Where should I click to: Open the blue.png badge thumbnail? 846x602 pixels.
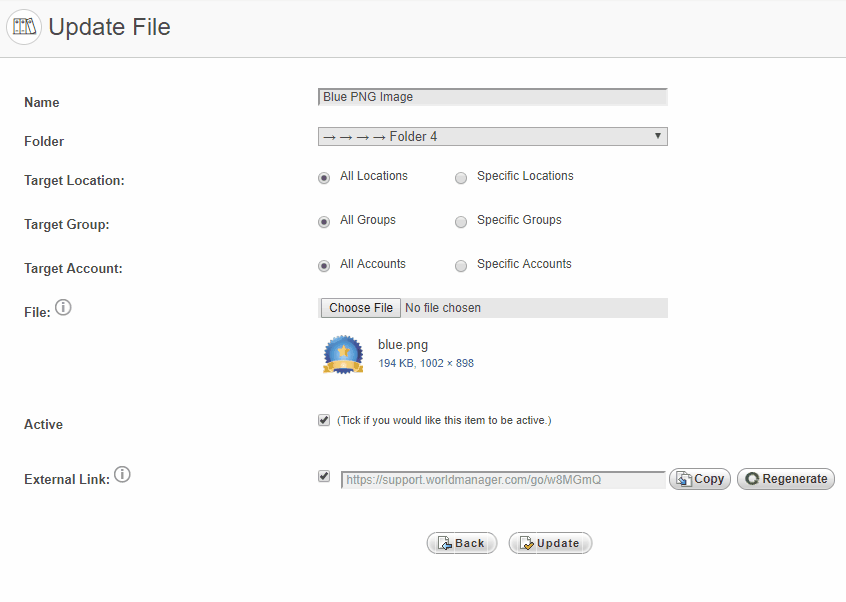(343, 354)
